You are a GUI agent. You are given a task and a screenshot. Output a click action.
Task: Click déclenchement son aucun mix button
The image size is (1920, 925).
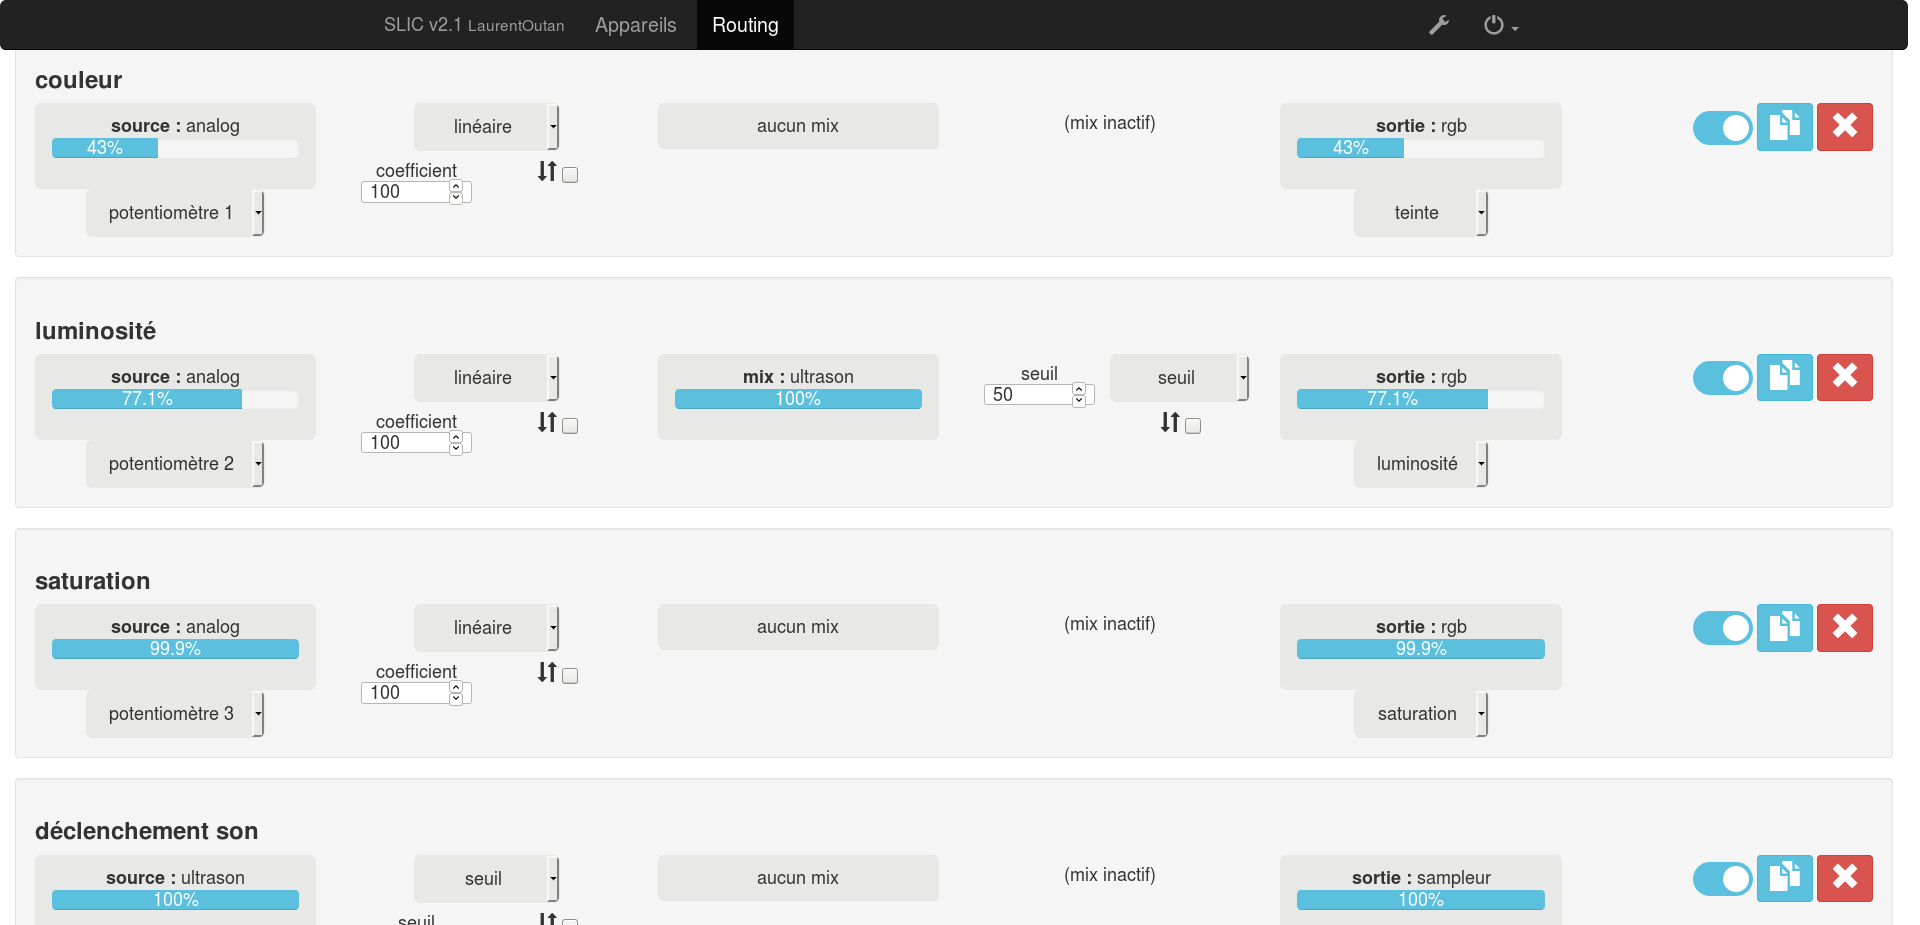point(798,878)
